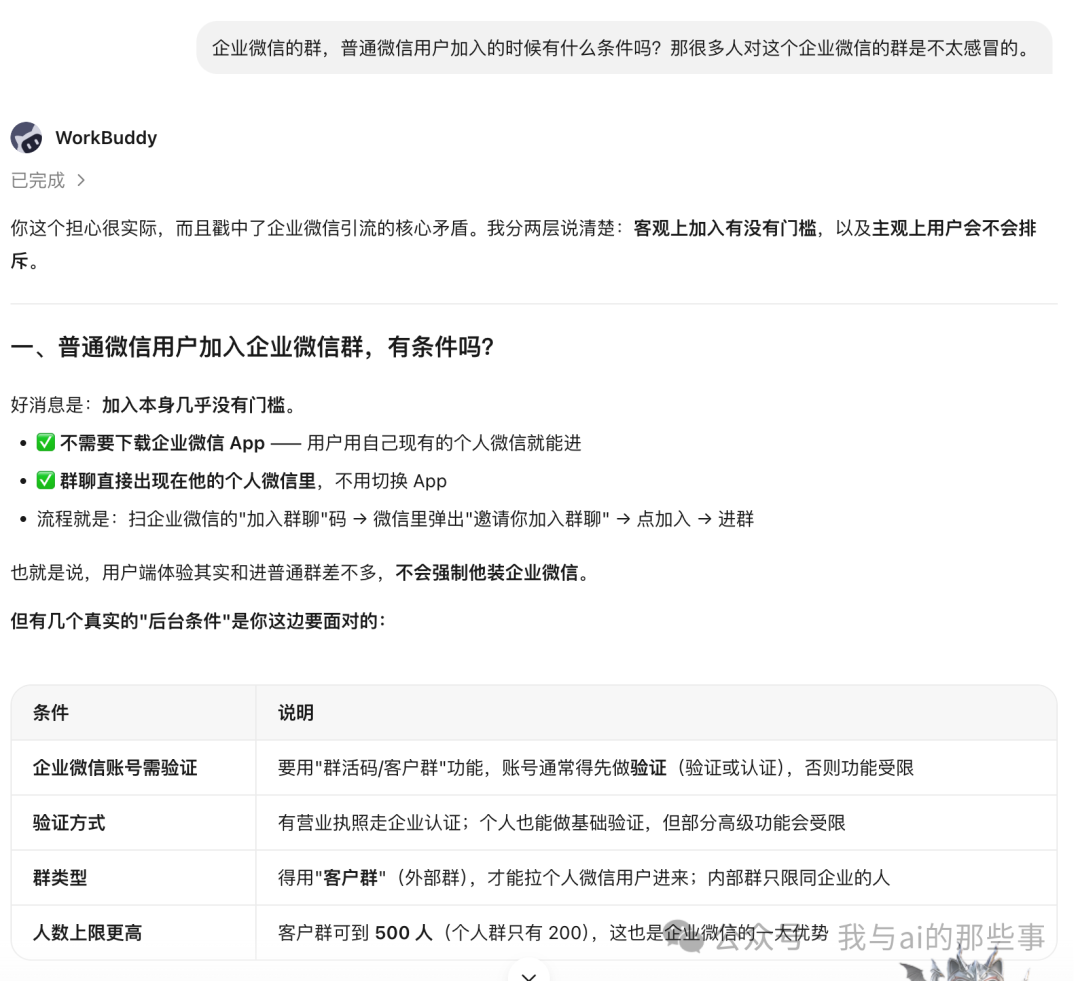Click the 已完成 status text
The image size is (1080, 981).
[x=38, y=180]
